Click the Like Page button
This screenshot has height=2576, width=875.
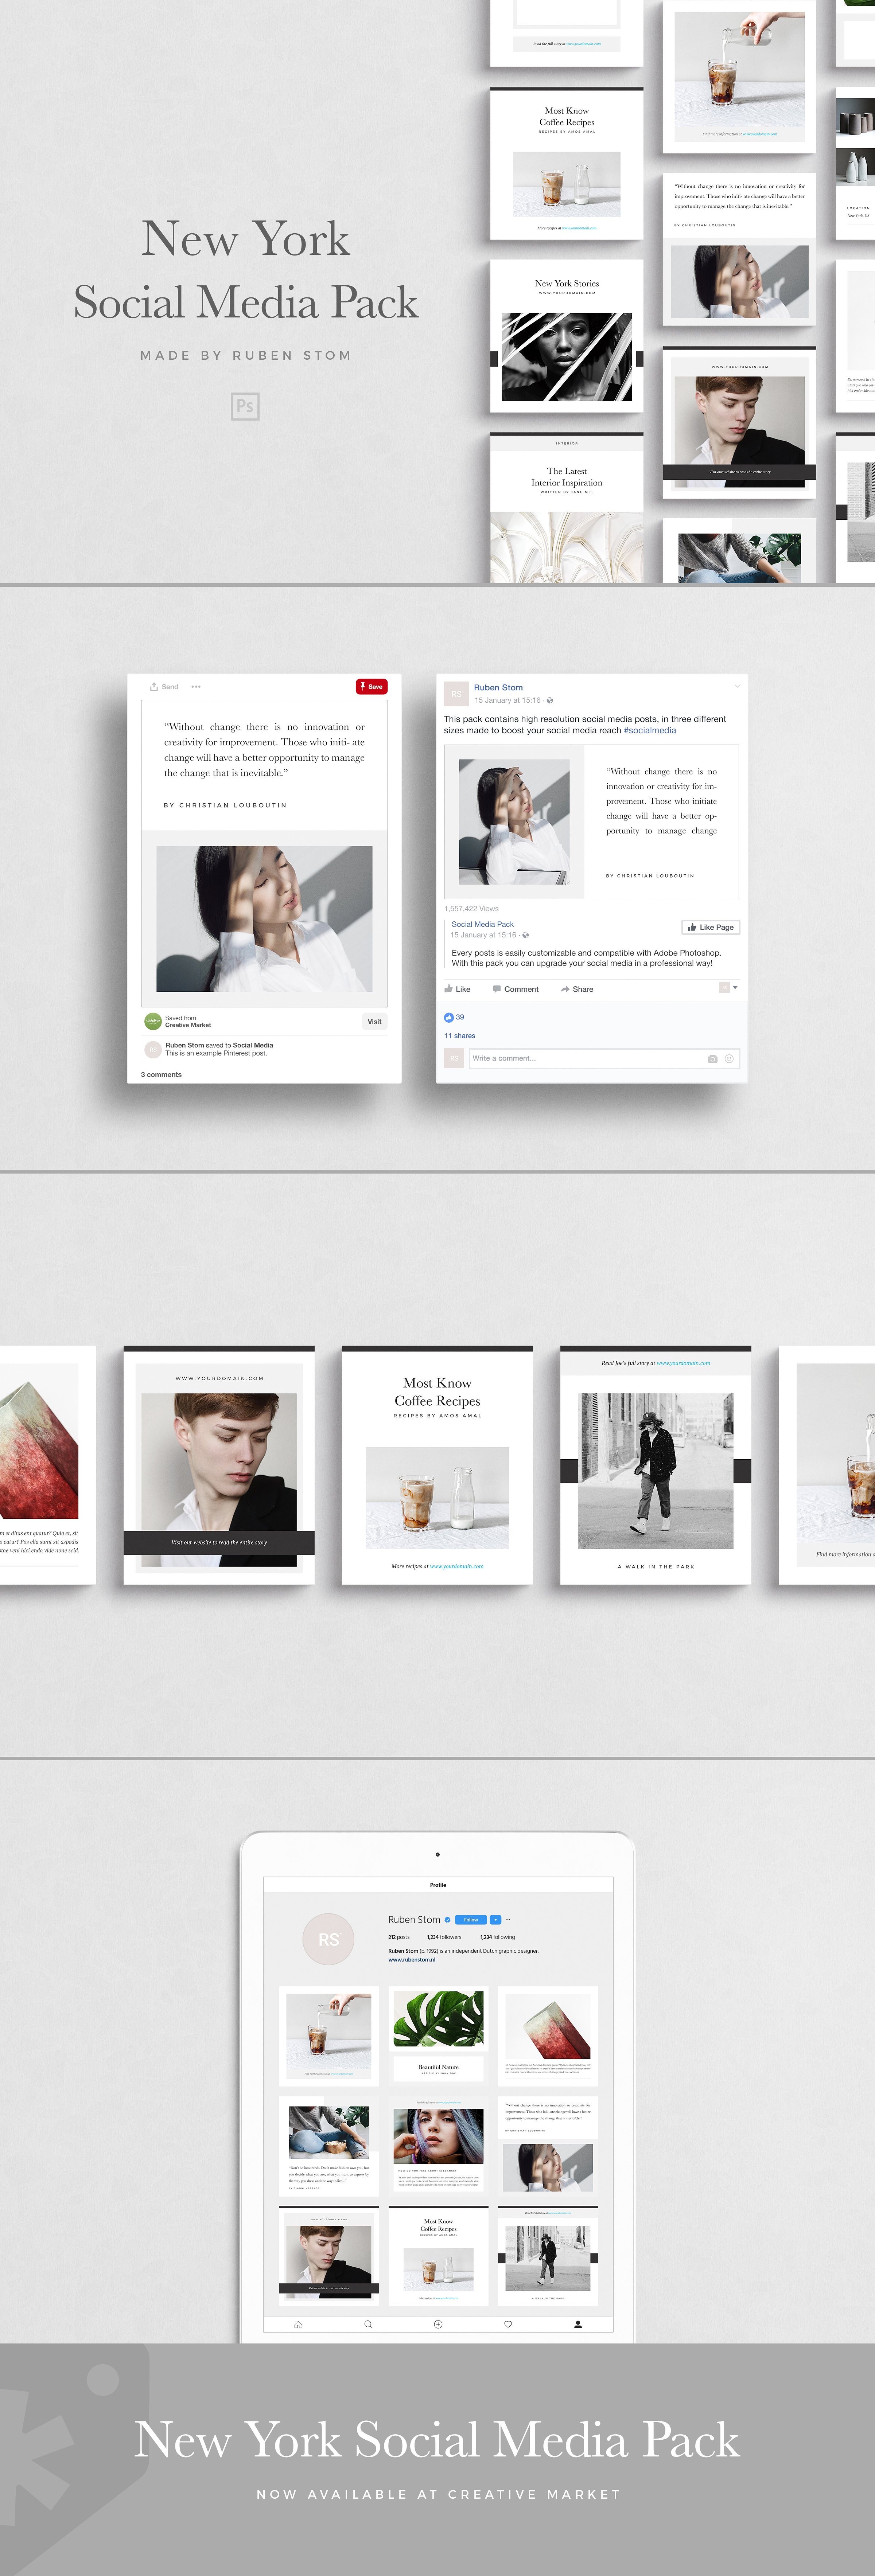coord(711,927)
